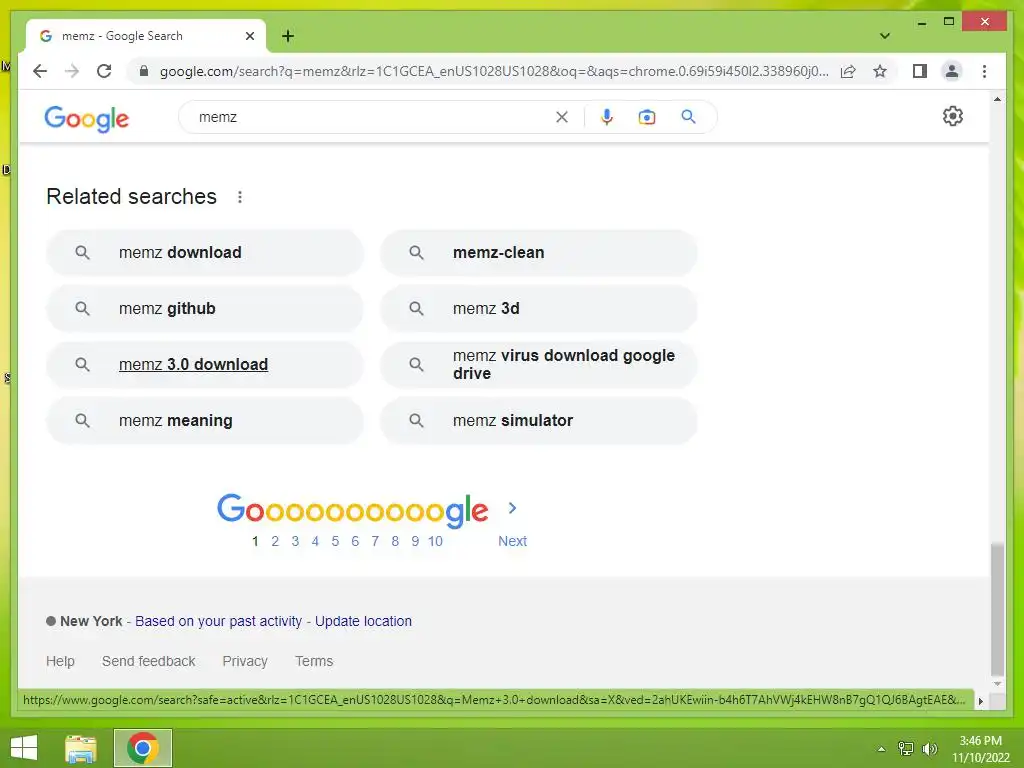Clear the search box with the X
This screenshot has height=768, width=1024.
(562, 117)
